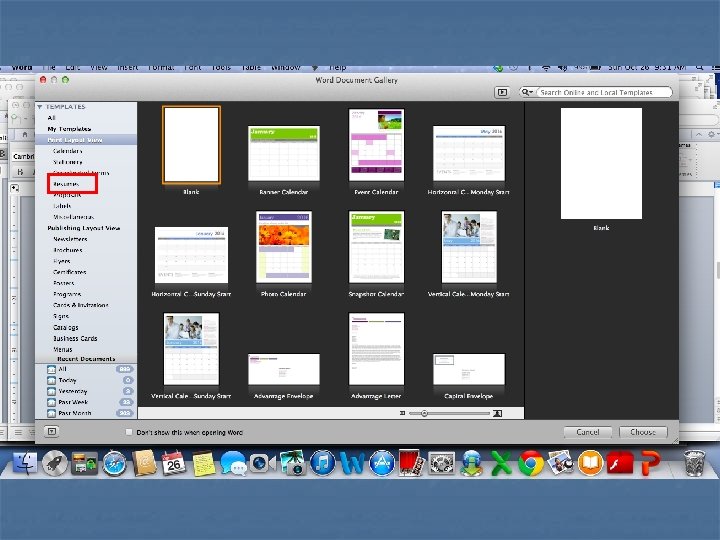This screenshot has height=540, width=720.
Task: Open iTunes music note icon in Dock
Action: (322, 463)
